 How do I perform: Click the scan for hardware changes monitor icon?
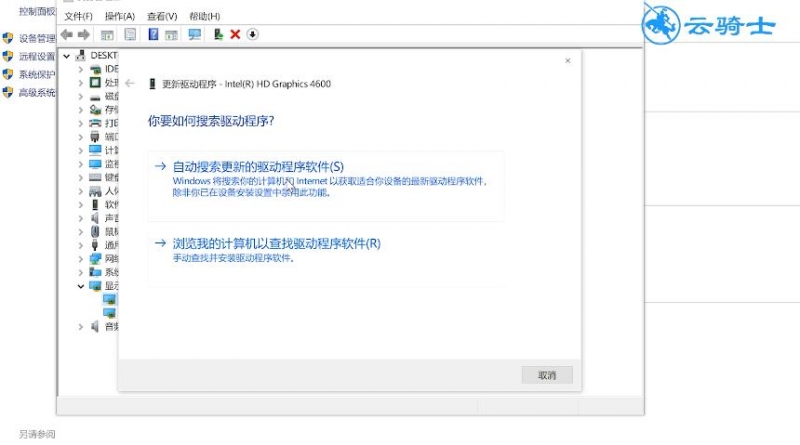194,35
